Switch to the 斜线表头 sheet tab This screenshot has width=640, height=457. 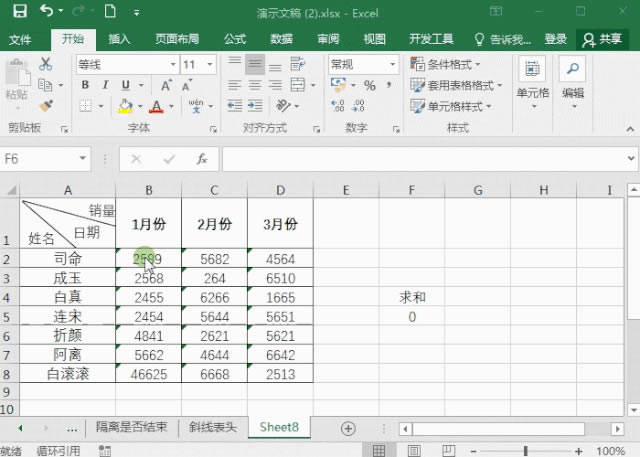[x=213, y=427]
